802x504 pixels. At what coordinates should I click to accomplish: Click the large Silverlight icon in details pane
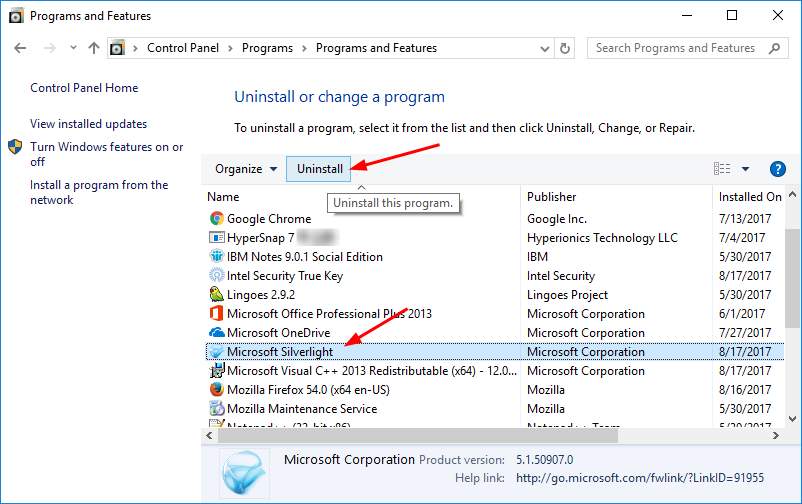tap(244, 473)
